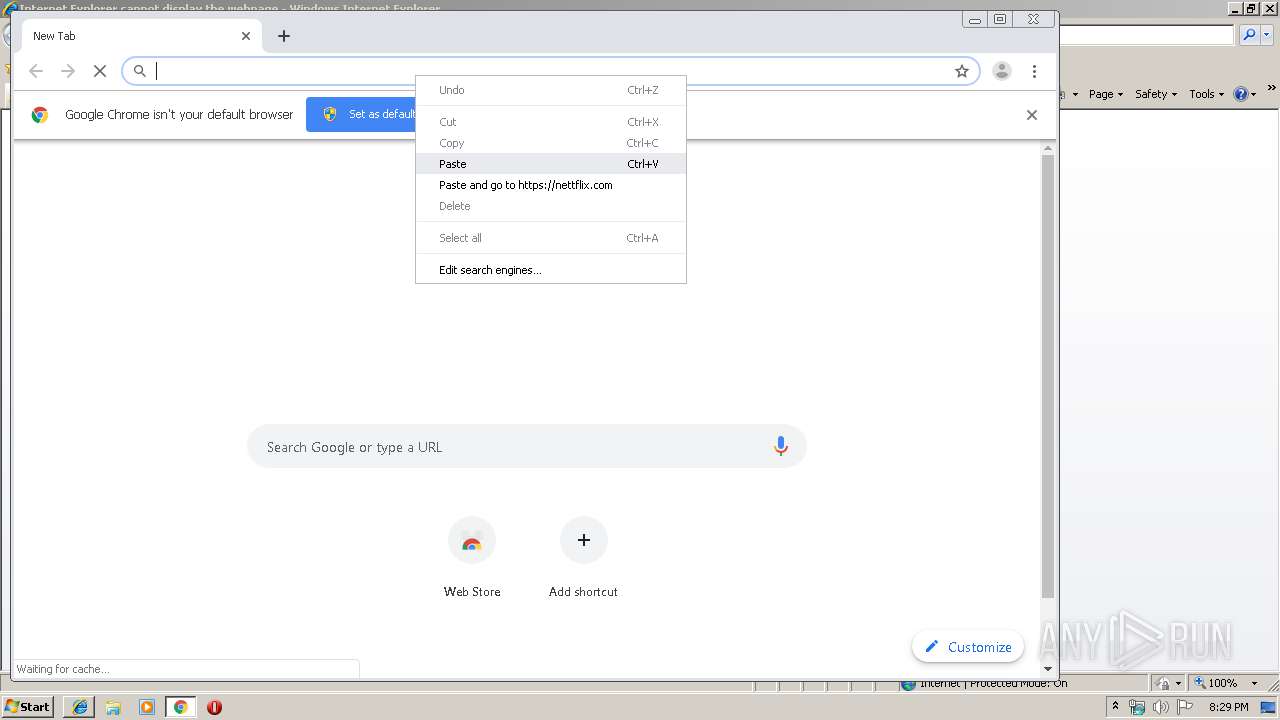Click the IE status bar security lock dropdown
The image size is (1280, 720).
tap(1169, 683)
